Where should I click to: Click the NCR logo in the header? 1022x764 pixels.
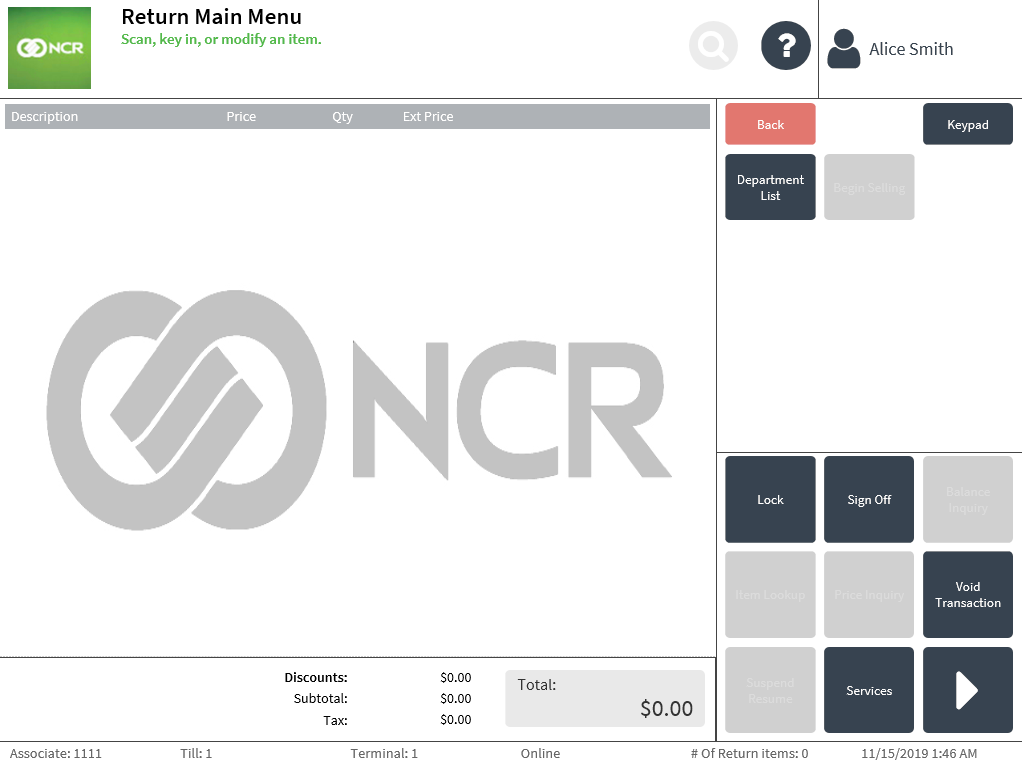tap(49, 48)
